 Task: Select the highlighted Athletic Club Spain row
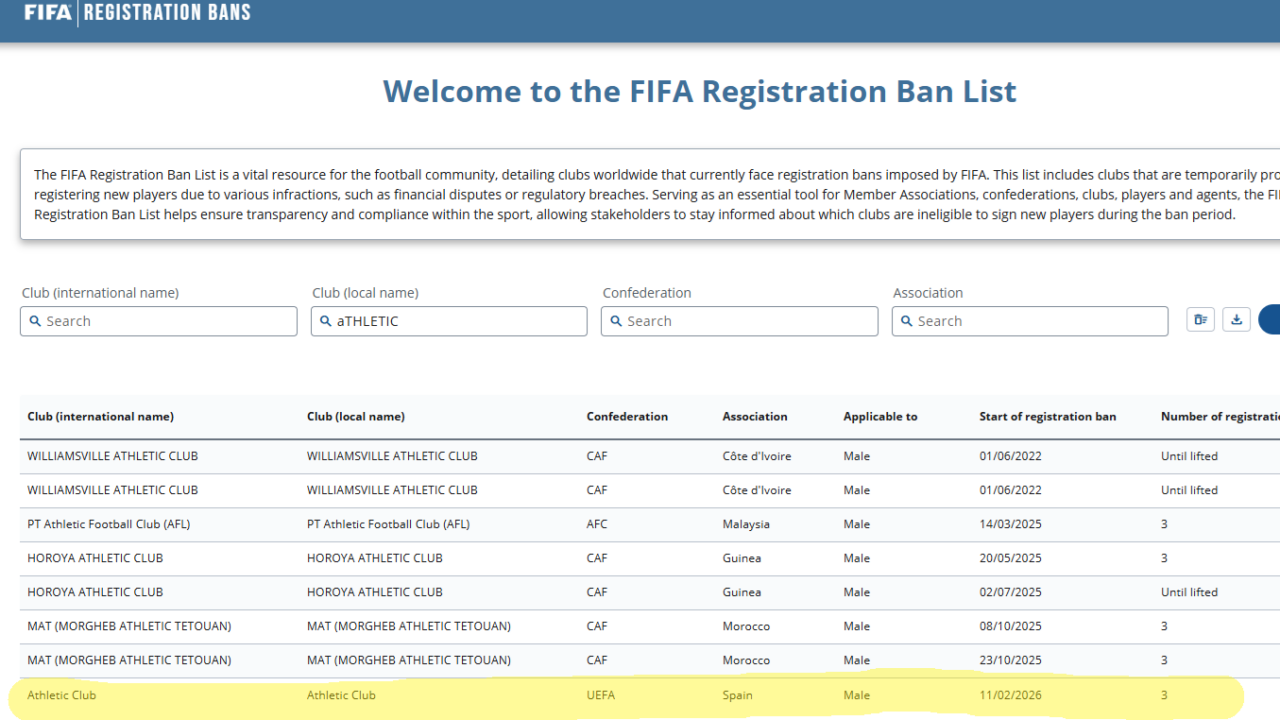coord(620,695)
